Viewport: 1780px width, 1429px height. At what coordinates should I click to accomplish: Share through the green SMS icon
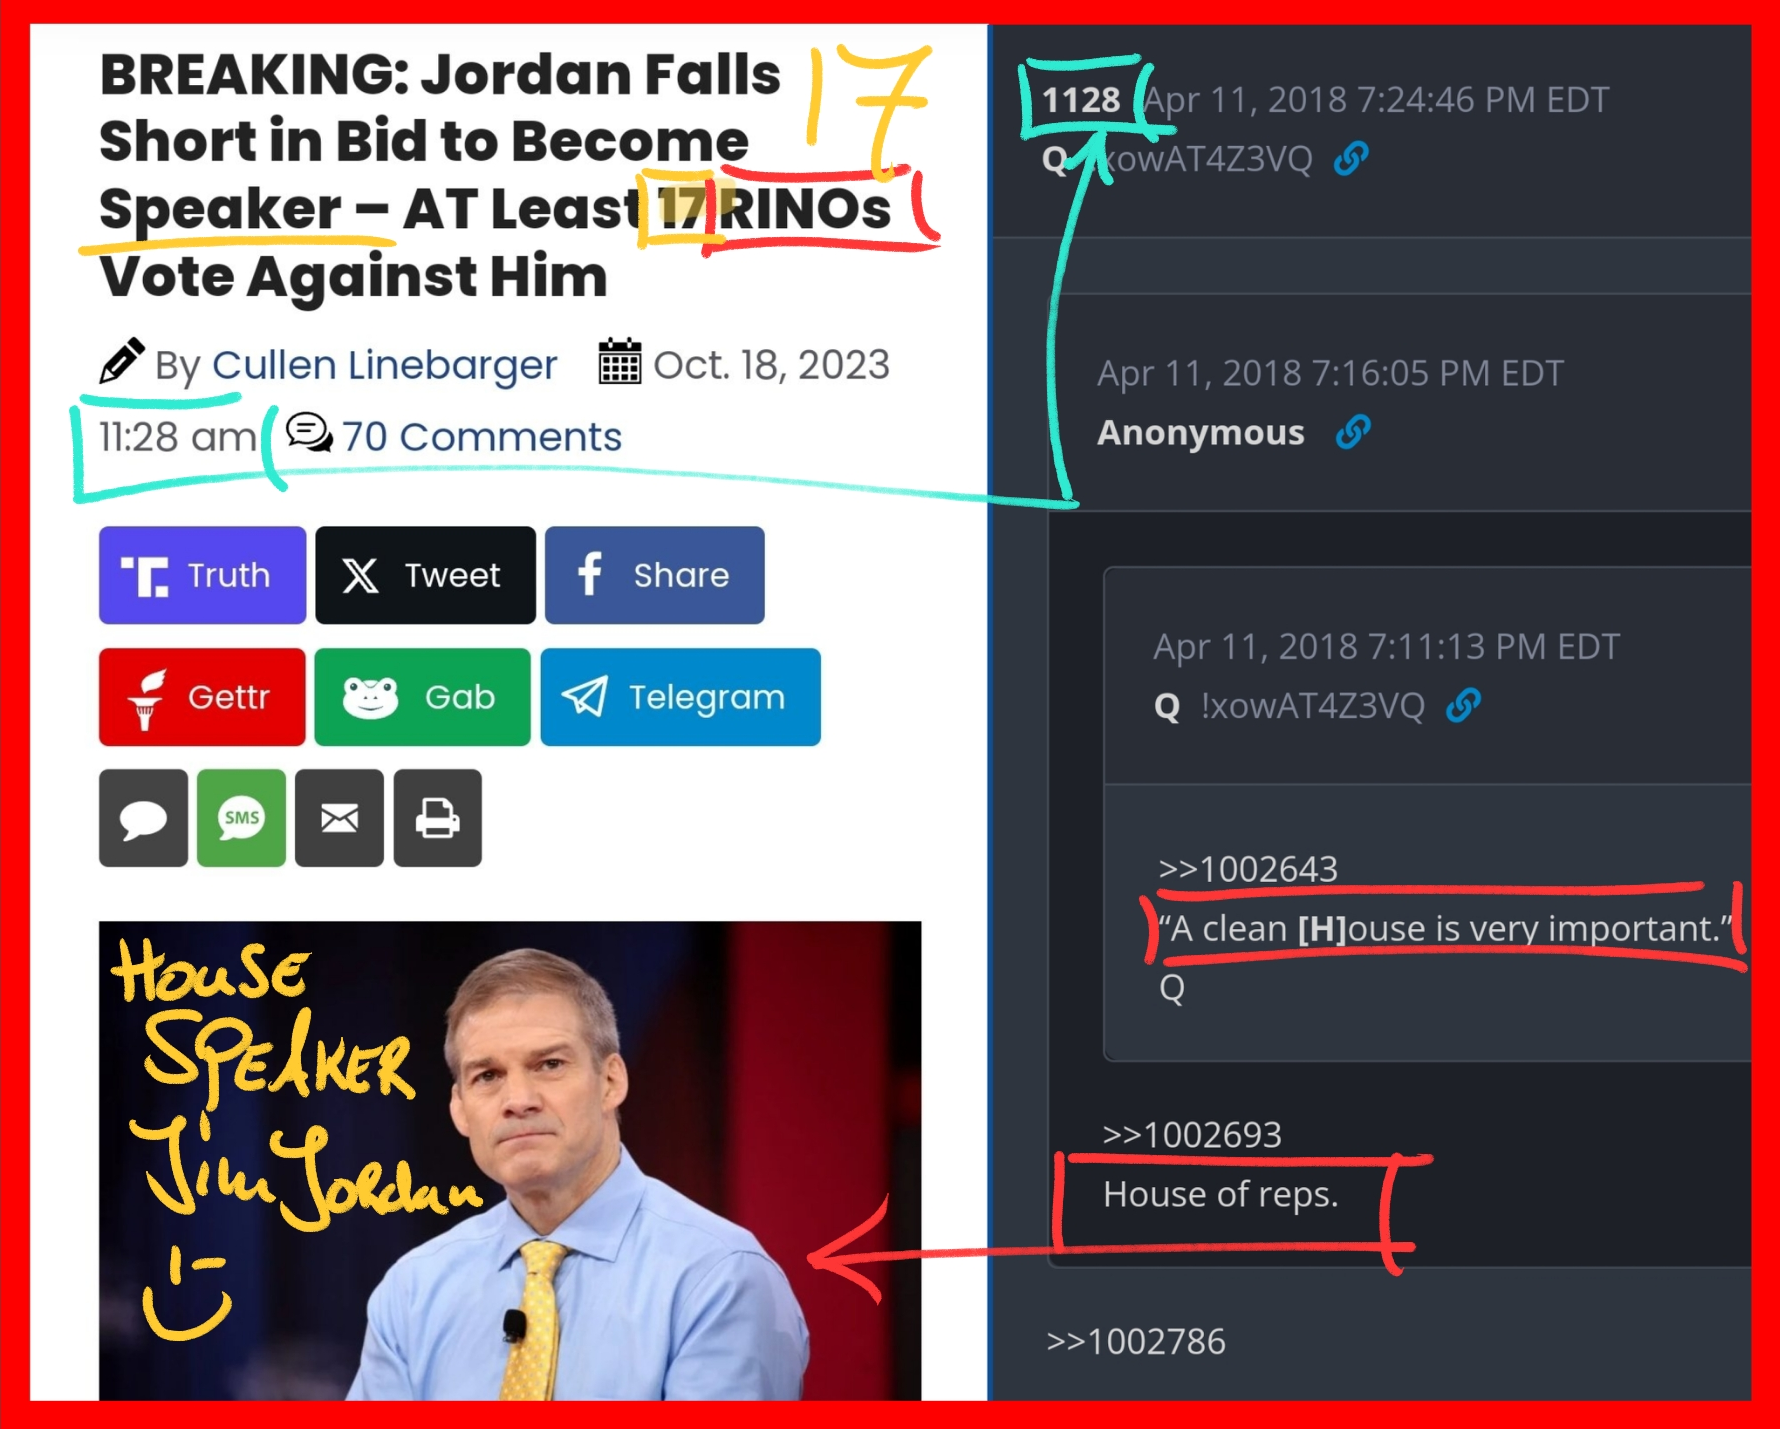tap(241, 818)
